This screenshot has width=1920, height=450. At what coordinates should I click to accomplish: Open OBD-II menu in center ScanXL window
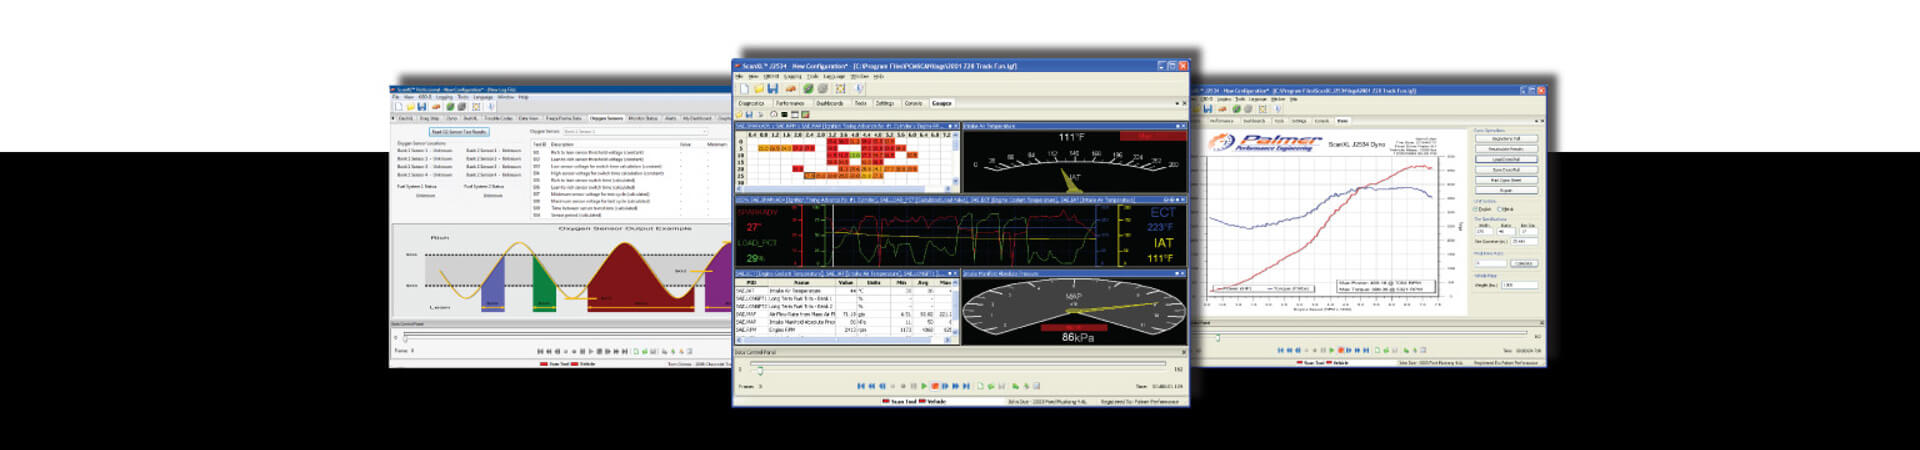771,76
